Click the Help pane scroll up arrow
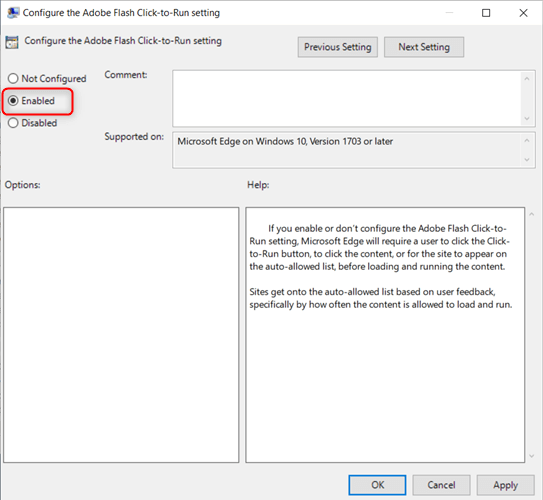The width and height of the screenshot is (543, 500). pos(532,214)
